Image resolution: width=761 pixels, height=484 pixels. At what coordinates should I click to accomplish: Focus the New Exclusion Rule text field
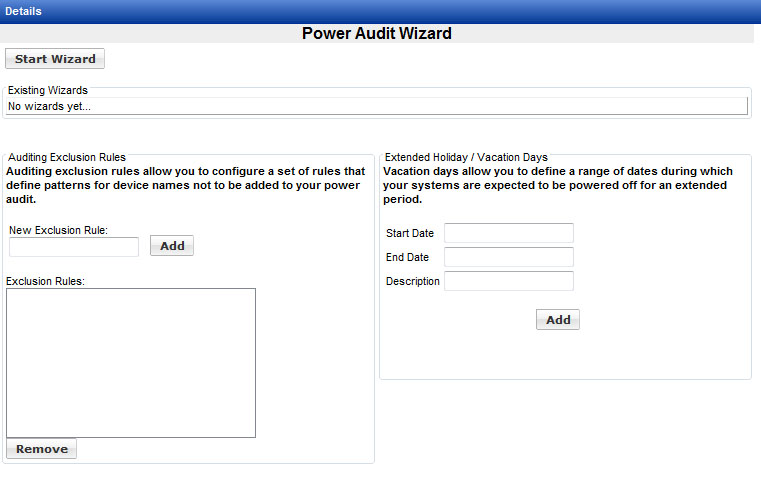74,246
